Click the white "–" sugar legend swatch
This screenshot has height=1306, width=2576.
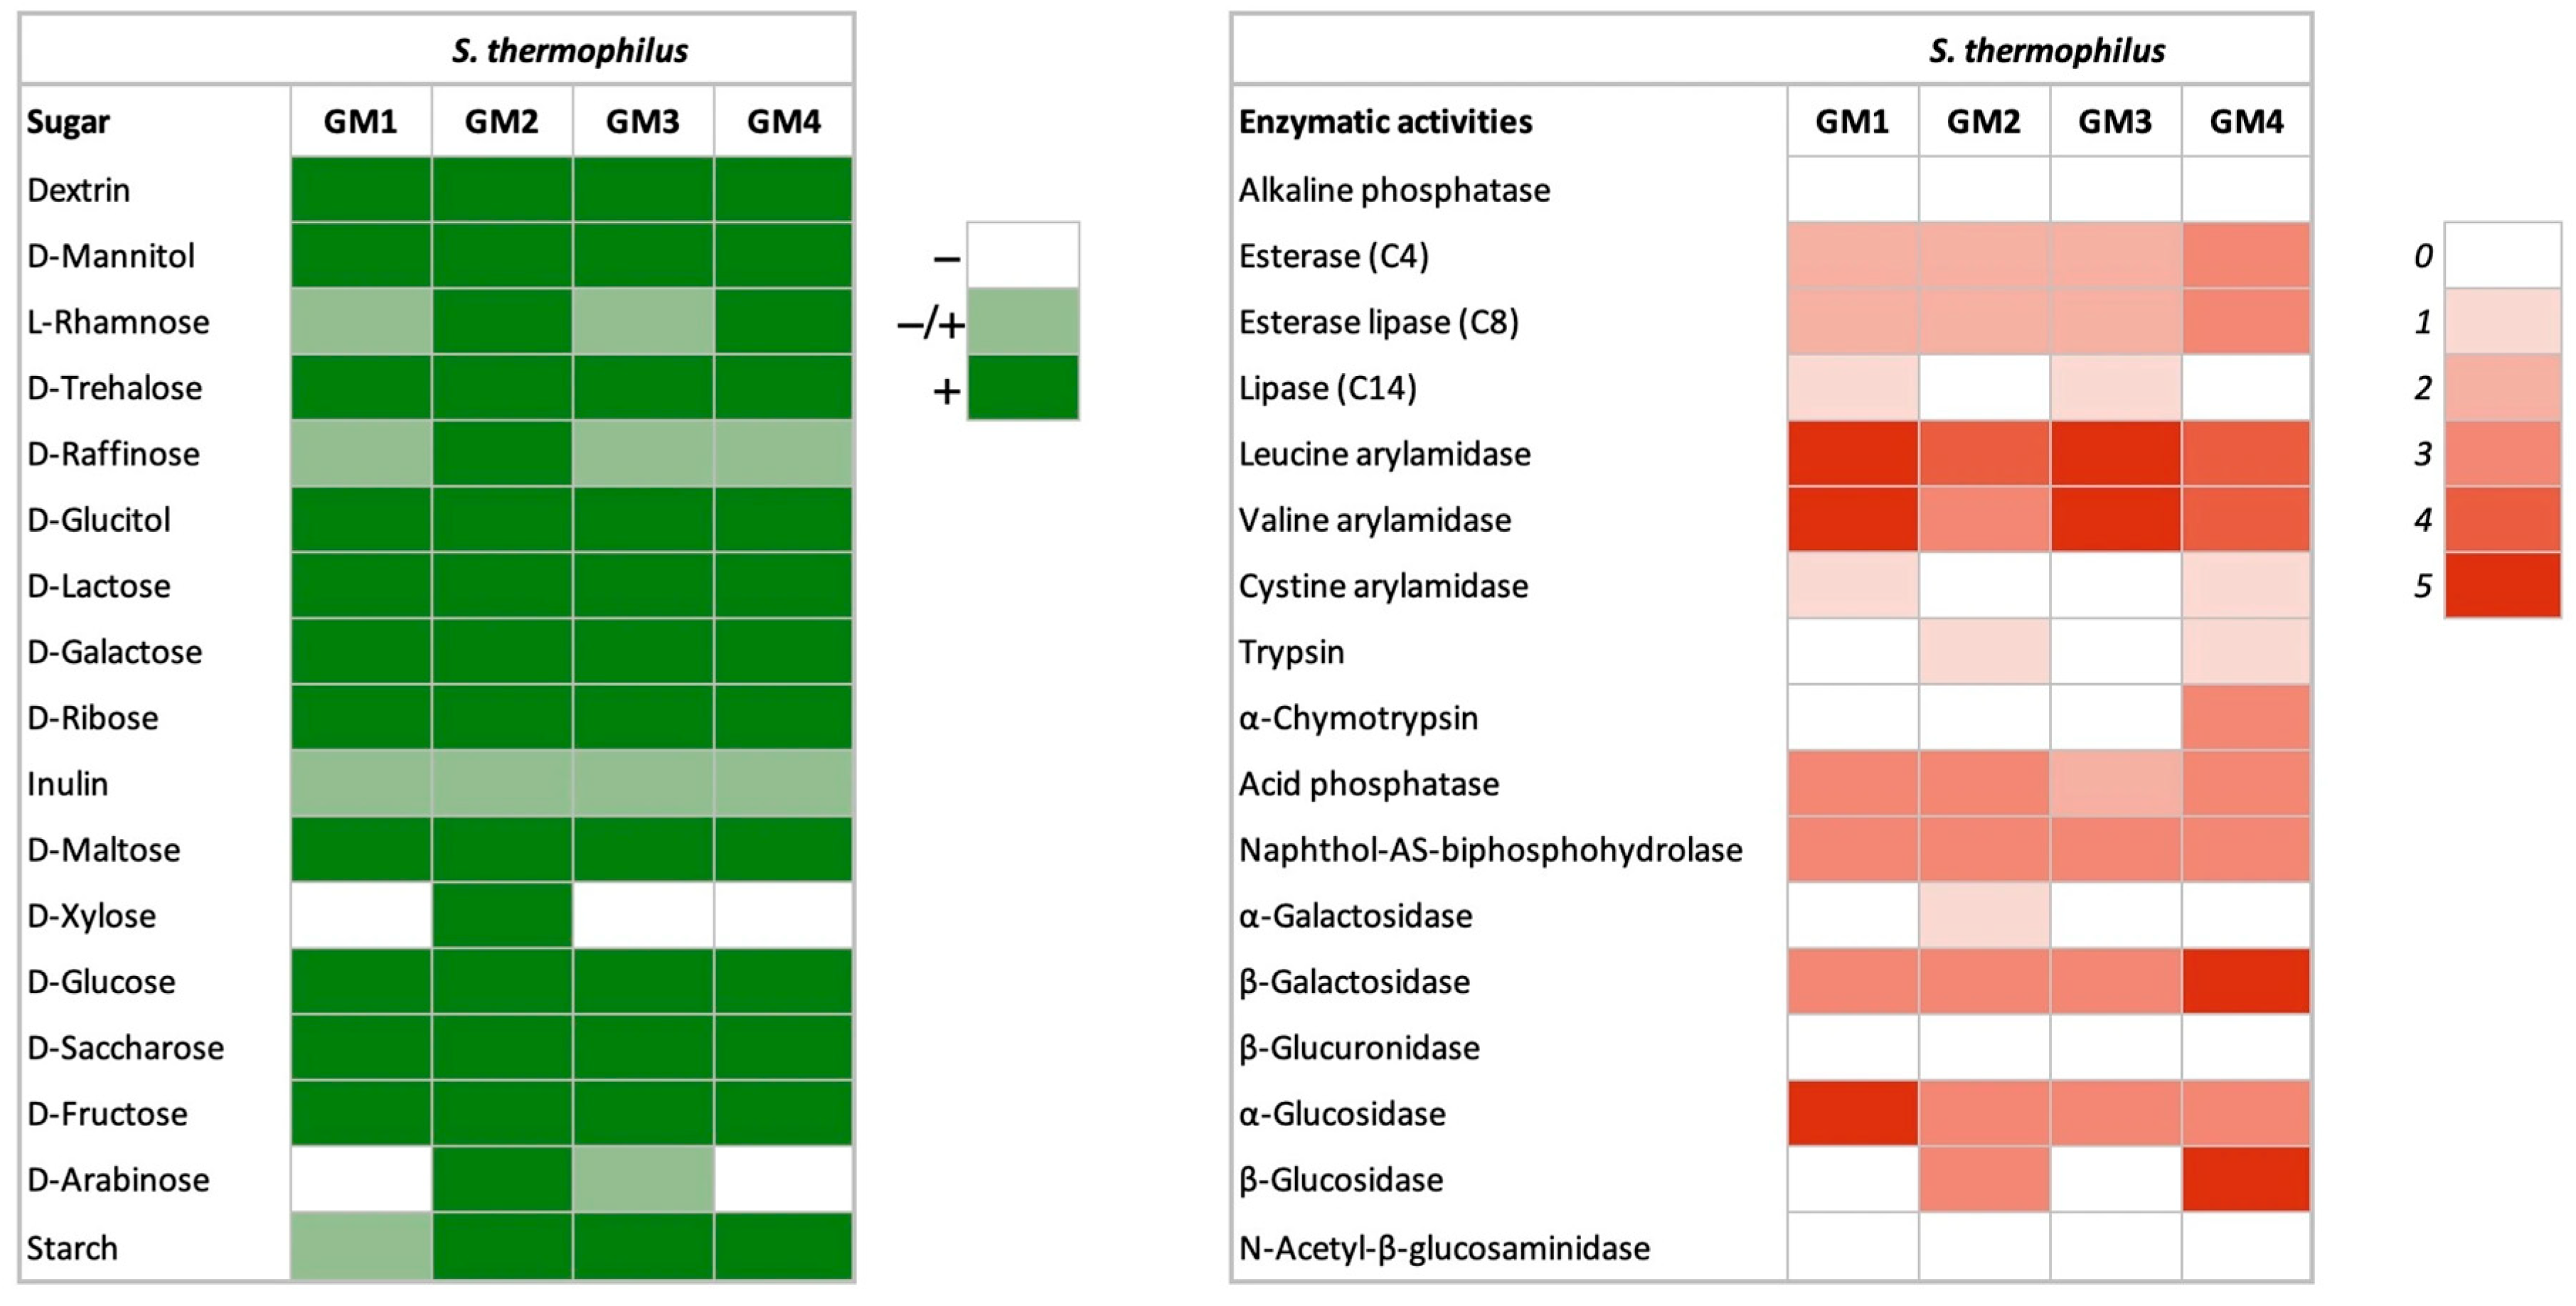click(1023, 256)
